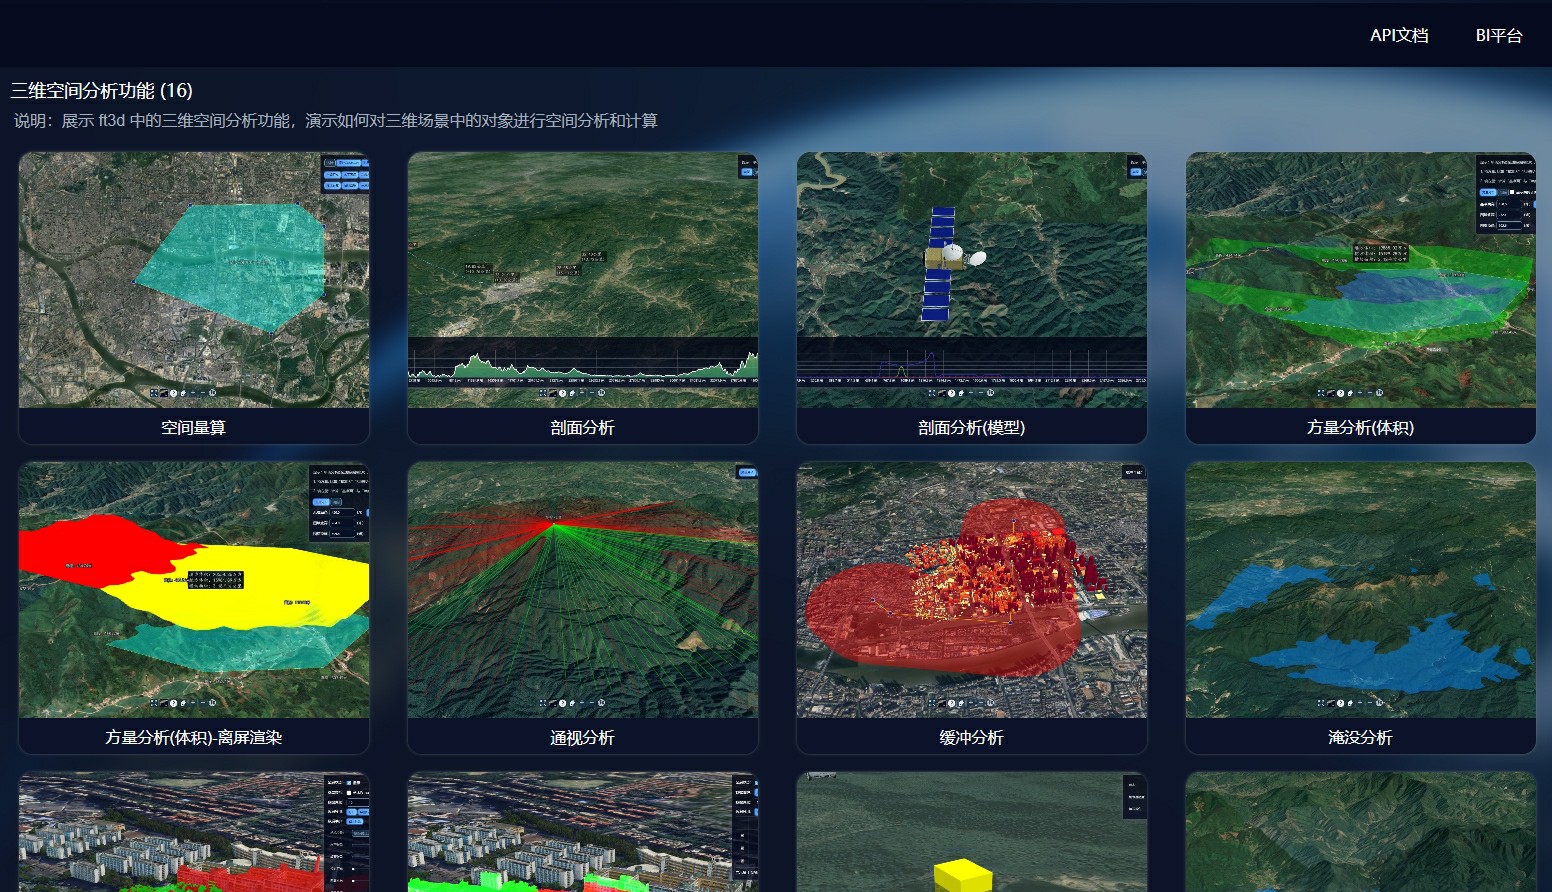Select the 淹没分析 blue flood thumbnail

coord(1360,590)
